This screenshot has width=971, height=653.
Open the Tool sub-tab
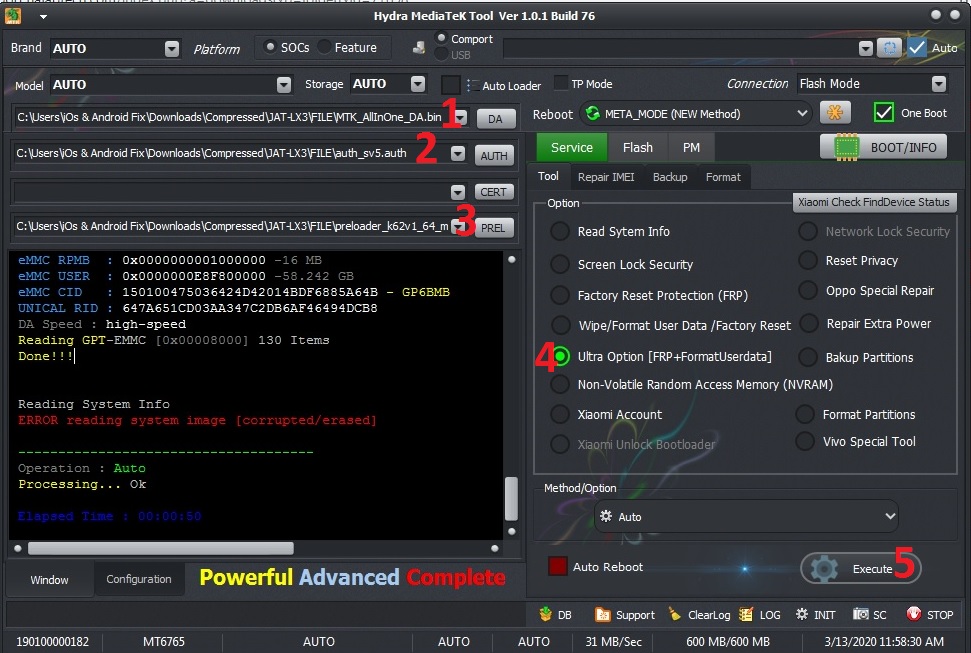pos(548,177)
